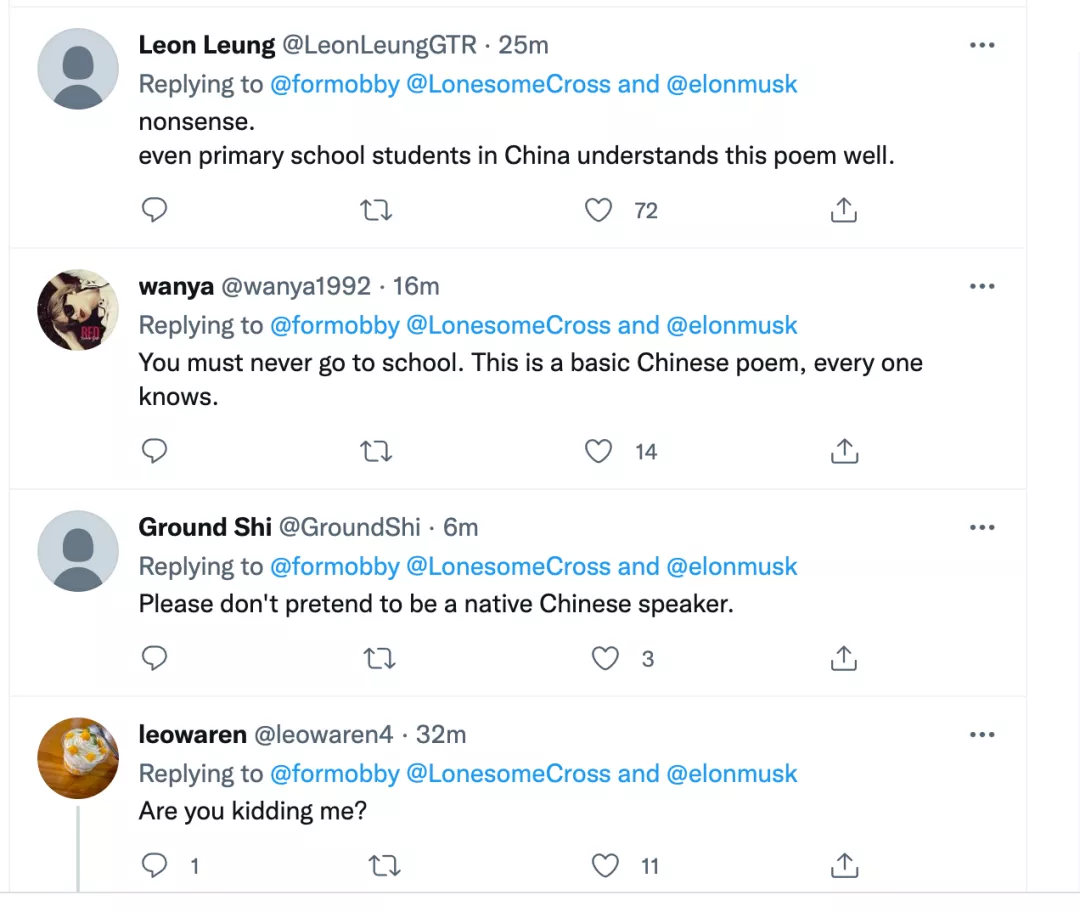Retweet Leon Leung's nonsense tweet

(x=376, y=210)
